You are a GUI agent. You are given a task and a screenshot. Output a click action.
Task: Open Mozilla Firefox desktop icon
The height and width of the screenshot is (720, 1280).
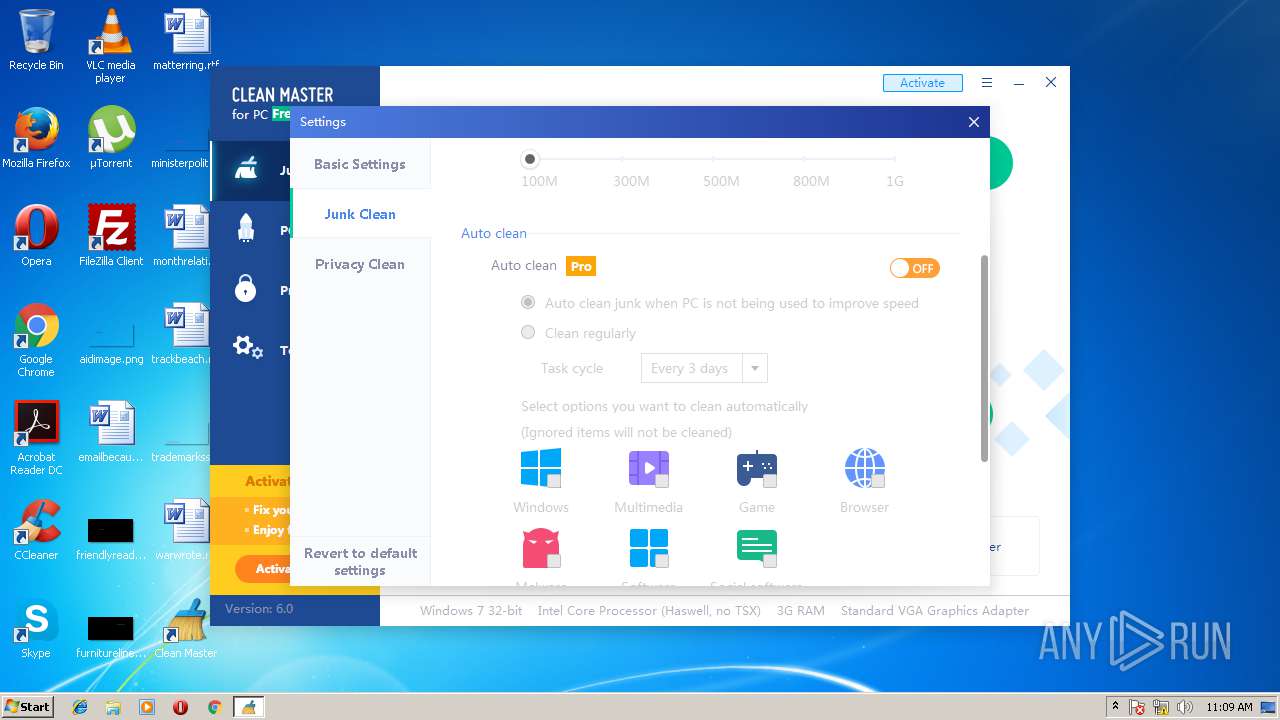click(x=36, y=138)
